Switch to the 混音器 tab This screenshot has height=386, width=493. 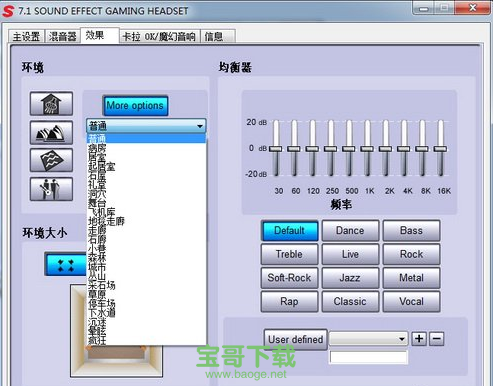point(62,36)
